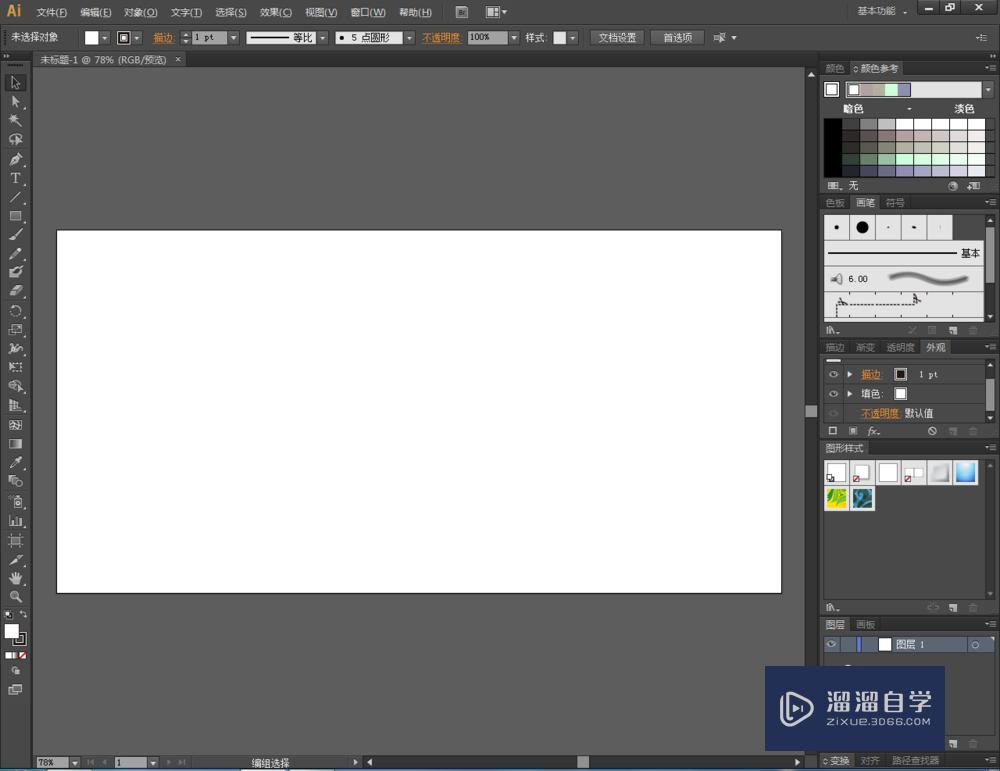Image resolution: width=1000 pixels, height=771 pixels.
Task: Close the 未标题-1 document tab
Action: click(x=178, y=59)
